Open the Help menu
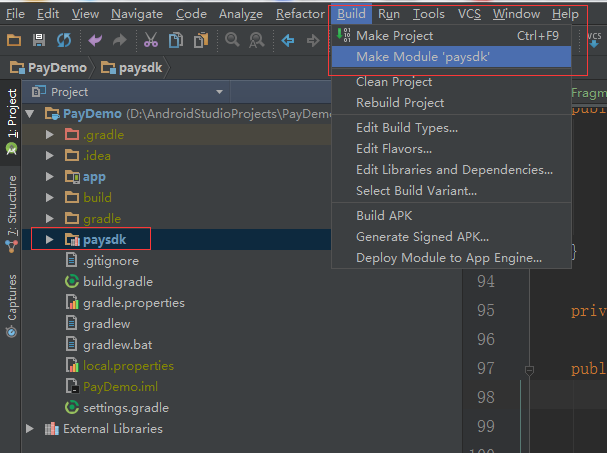 [x=565, y=14]
